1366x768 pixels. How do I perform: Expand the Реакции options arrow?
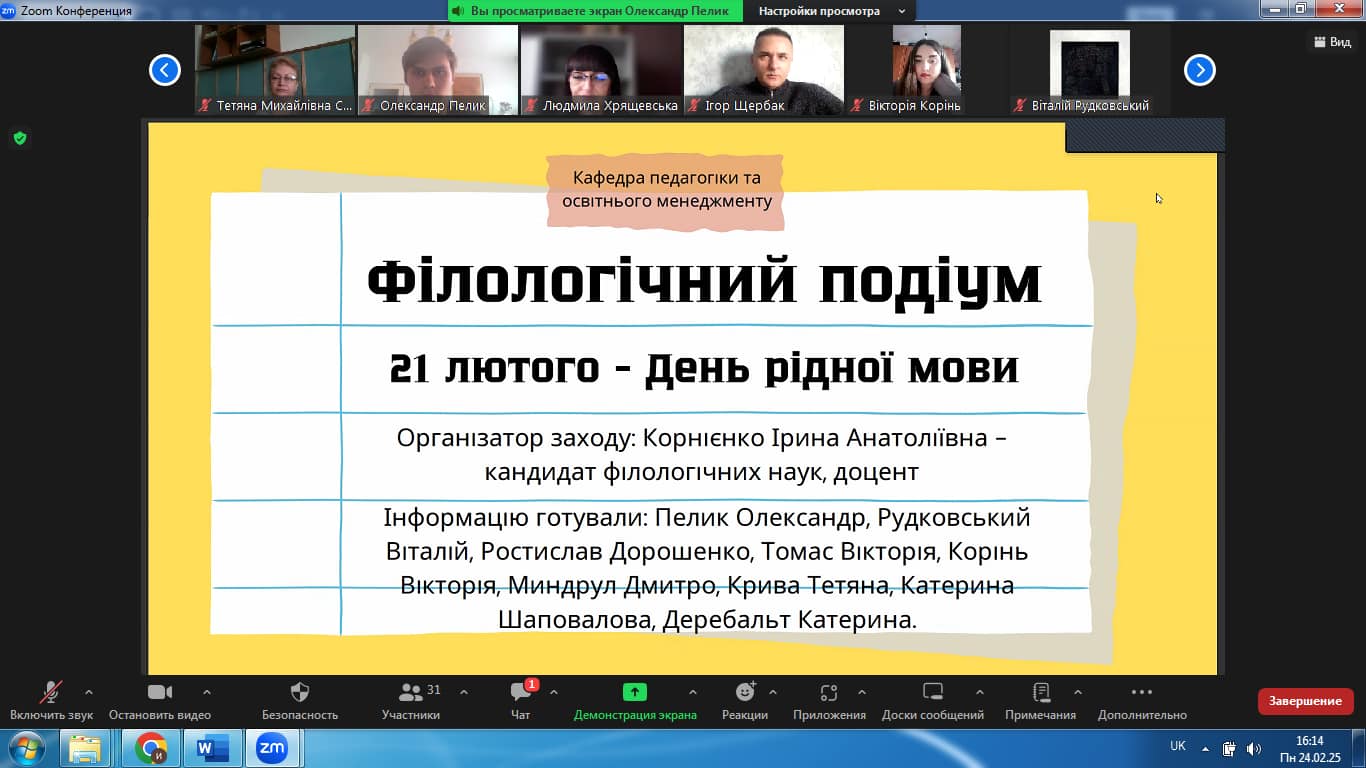(773, 692)
